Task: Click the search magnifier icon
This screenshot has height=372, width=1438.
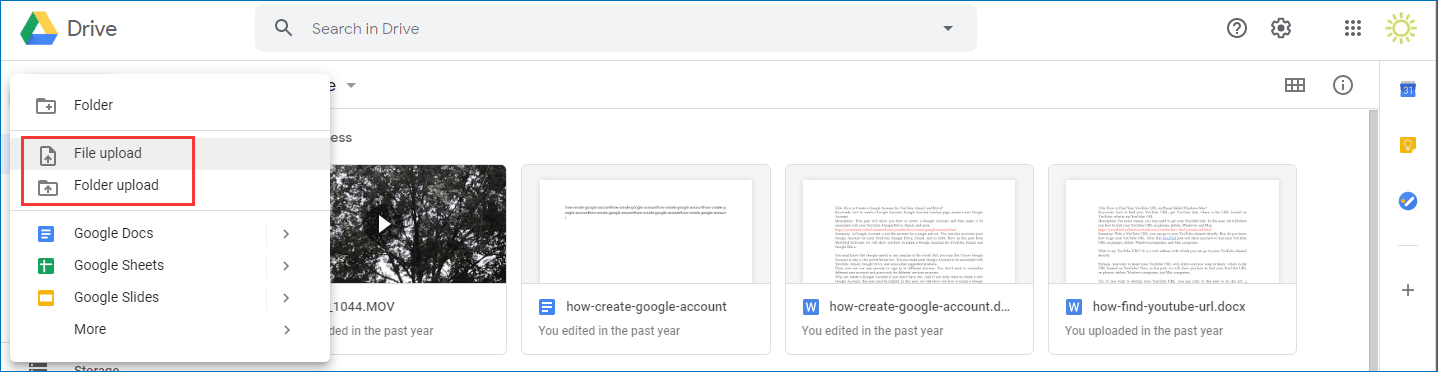Action: (284, 29)
